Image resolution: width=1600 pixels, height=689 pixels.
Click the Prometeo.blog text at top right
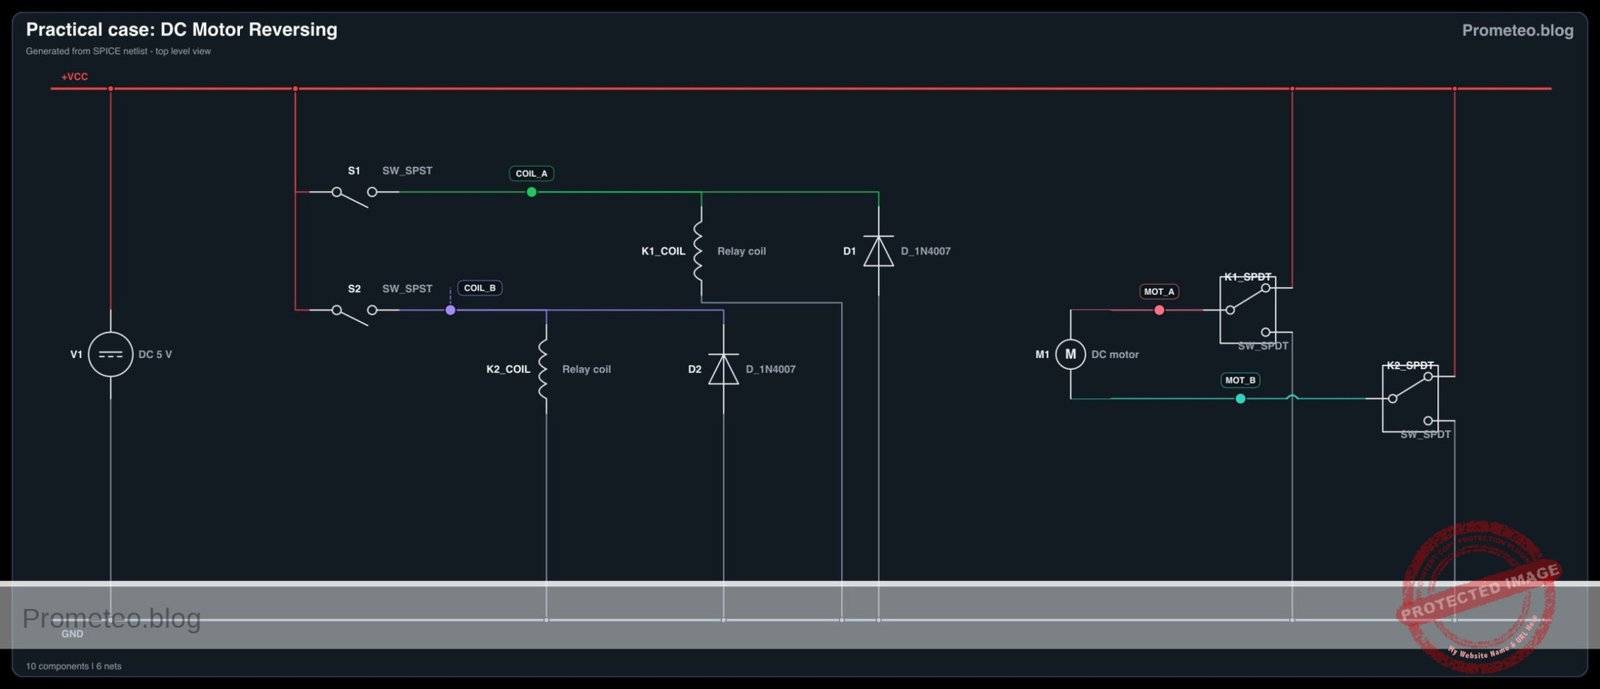click(1517, 30)
